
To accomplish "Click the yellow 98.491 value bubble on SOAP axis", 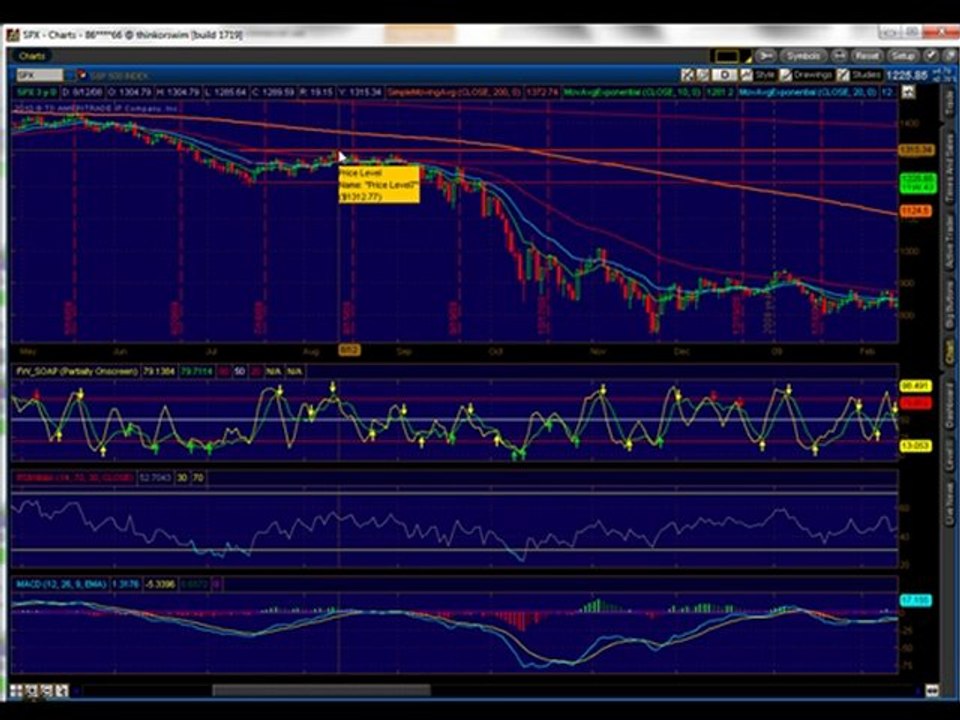I will pyautogui.click(x=915, y=386).
